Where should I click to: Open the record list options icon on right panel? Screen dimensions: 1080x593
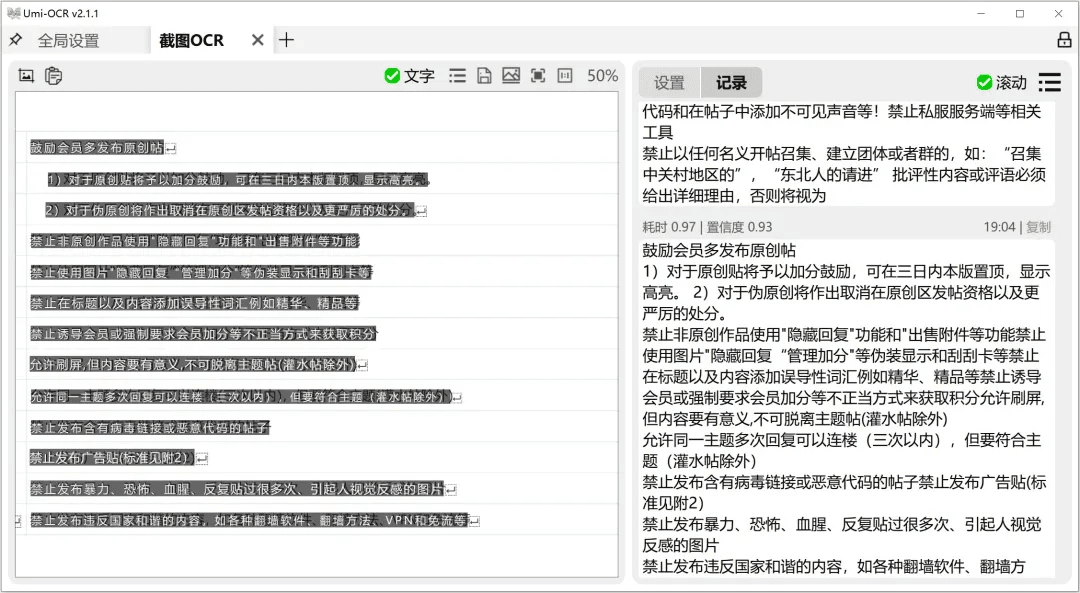pyautogui.click(x=1049, y=83)
